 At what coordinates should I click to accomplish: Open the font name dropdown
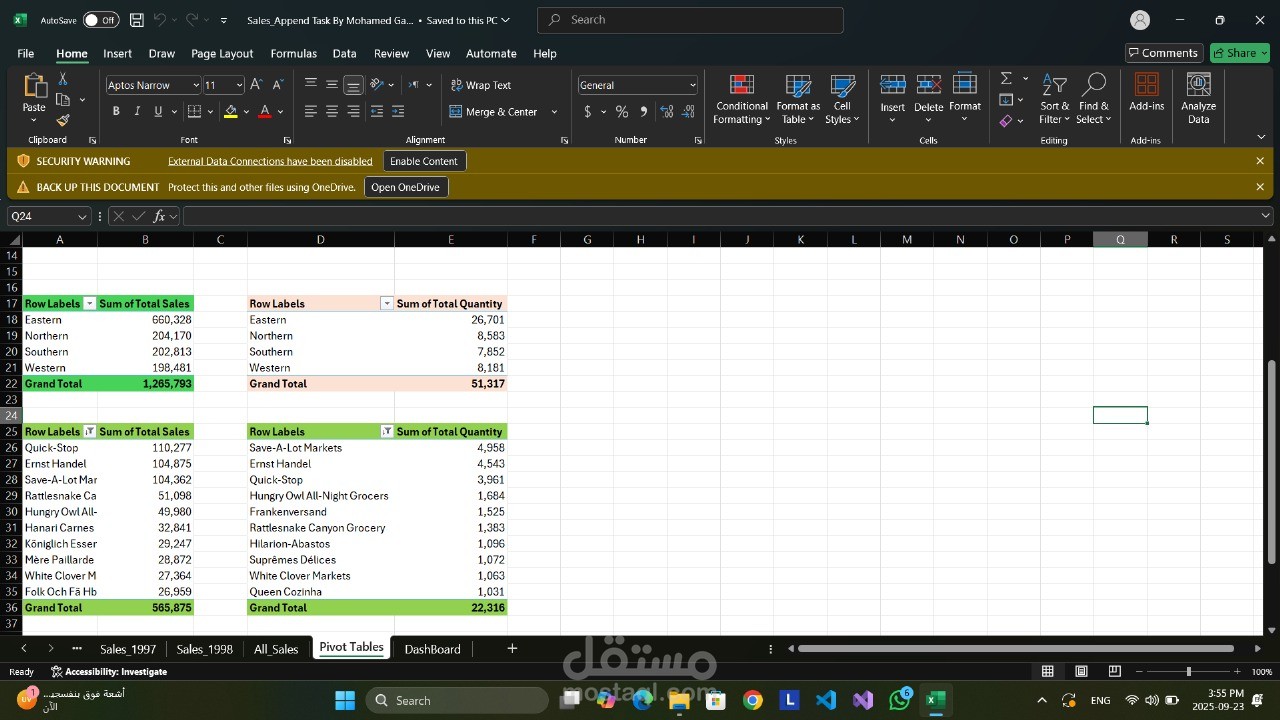(x=195, y=85)
